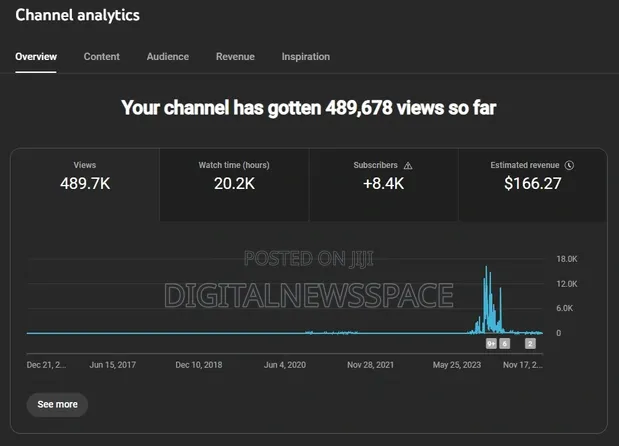The height and width of the screenshot is (446, 619).
Task: Switch to the Overview tab
Action: pos(36,57)
